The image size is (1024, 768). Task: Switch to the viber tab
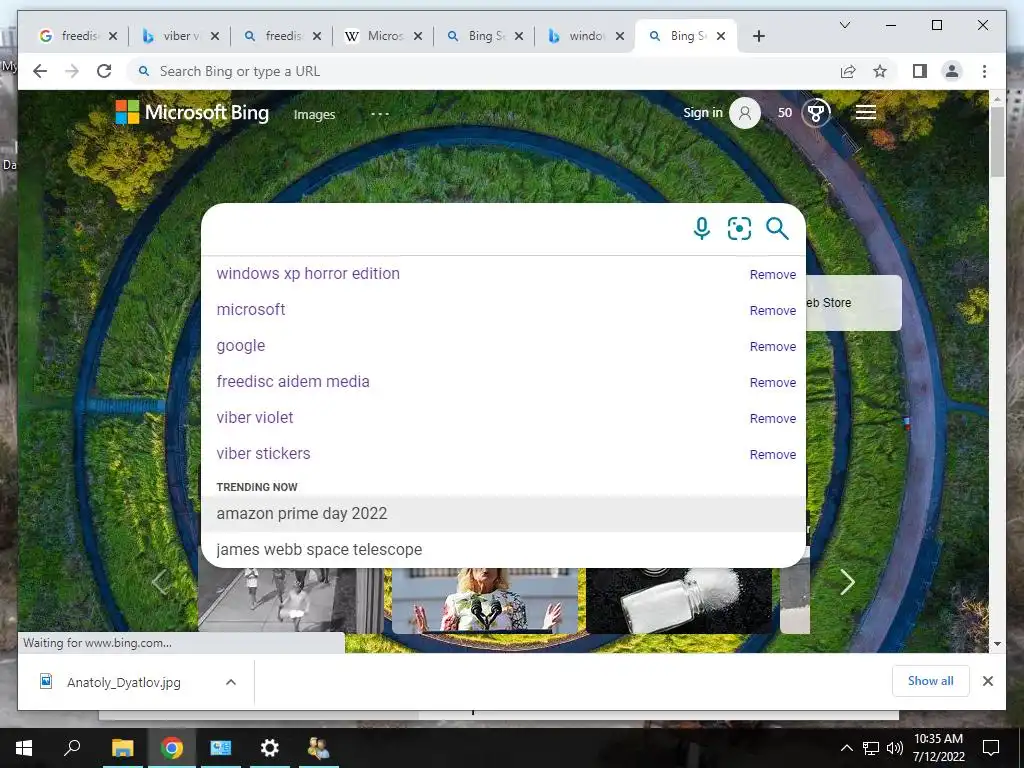pyautogui.click(x=180, y=36)
